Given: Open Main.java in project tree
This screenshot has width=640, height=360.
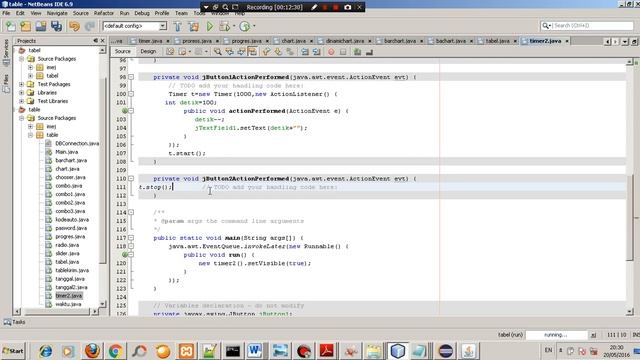Looking at the screenshot, I should (x=67, y=152).
